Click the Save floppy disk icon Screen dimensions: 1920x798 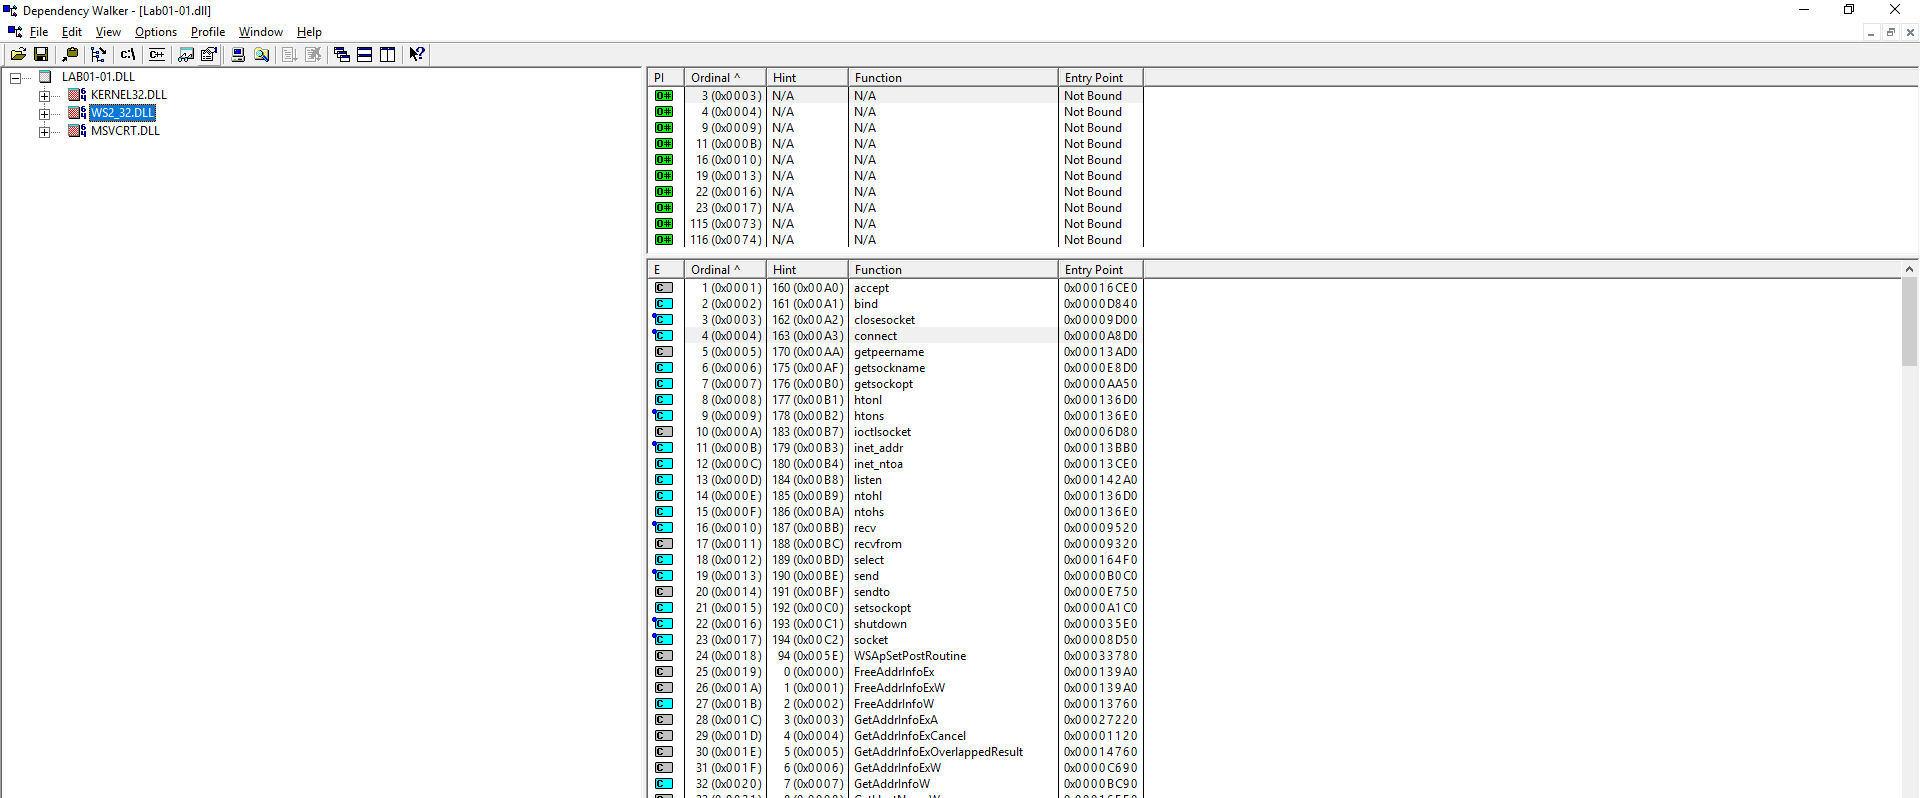41,55
